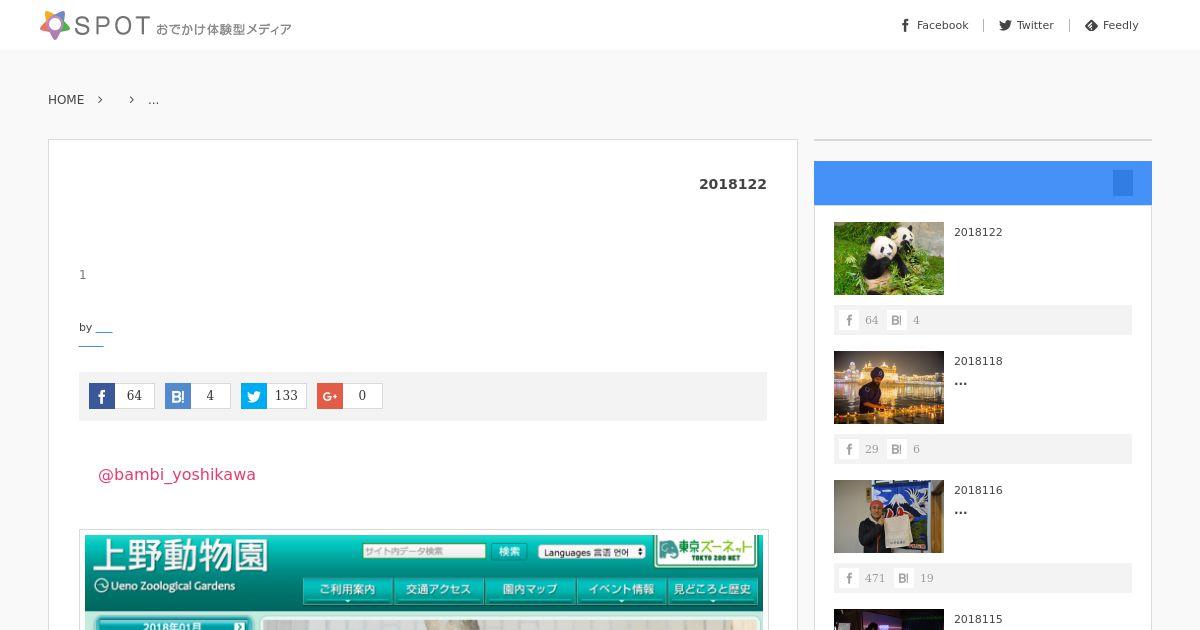
Task: Click the author name link after 'by'
Action: pyautogui.click(x=104, y=328)
